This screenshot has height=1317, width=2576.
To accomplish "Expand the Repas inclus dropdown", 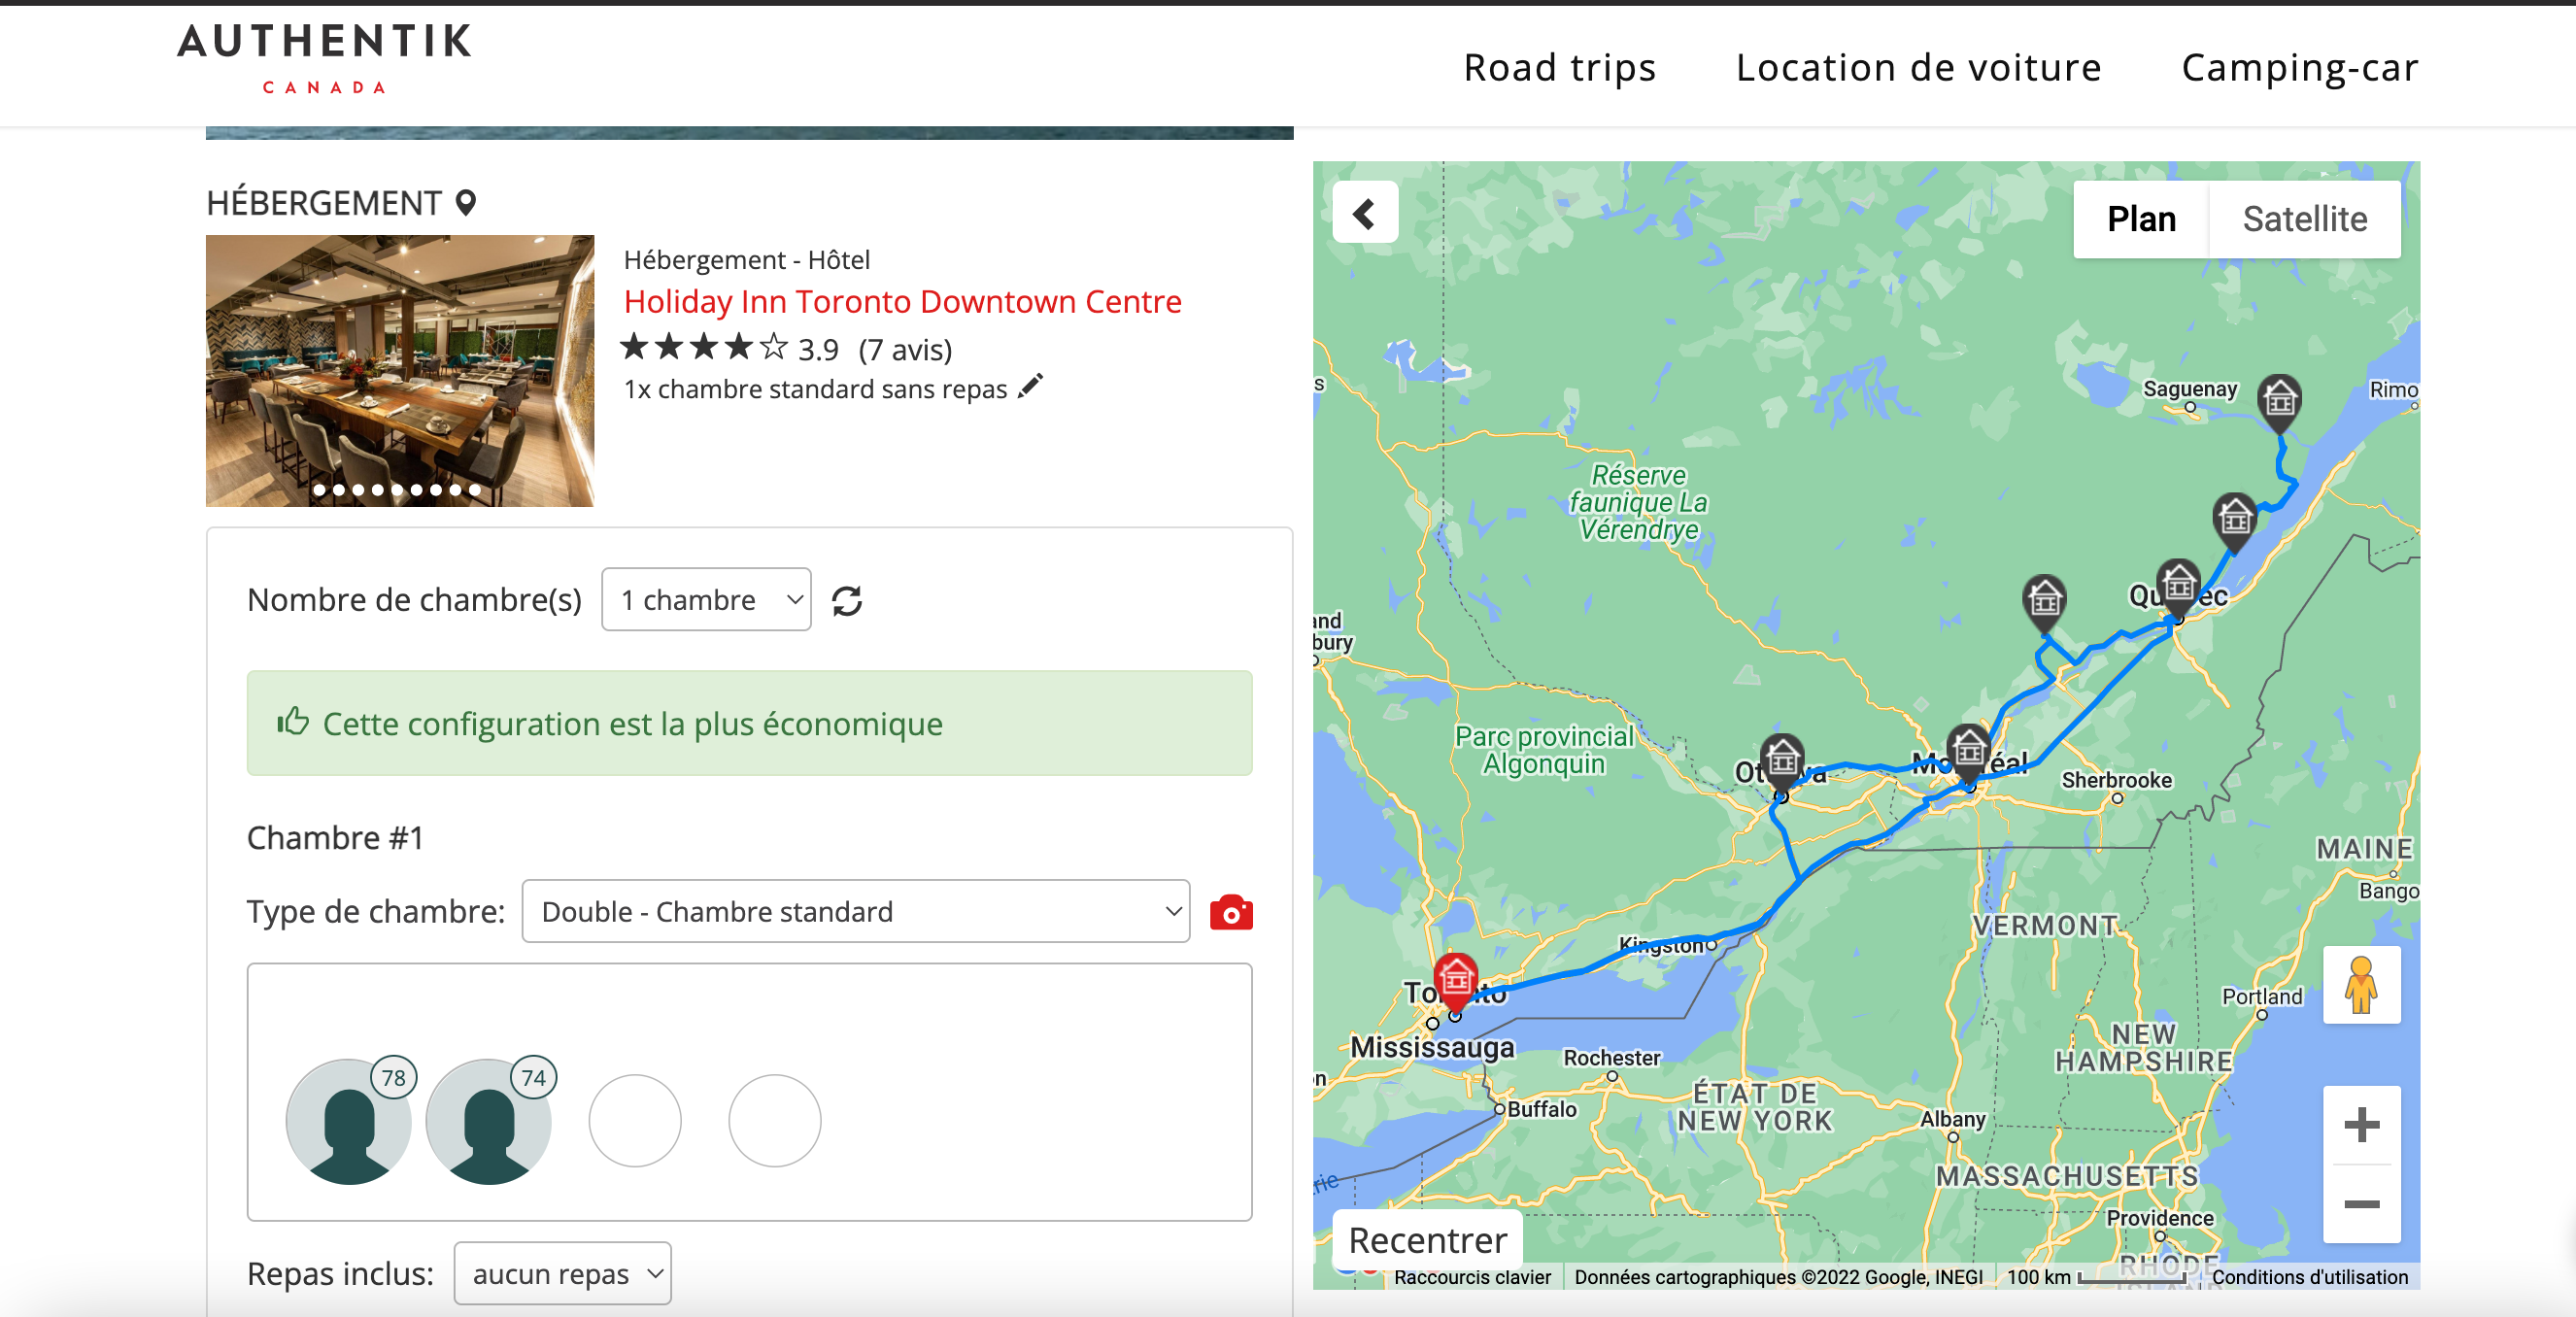I will click(x=562, y=1273).
